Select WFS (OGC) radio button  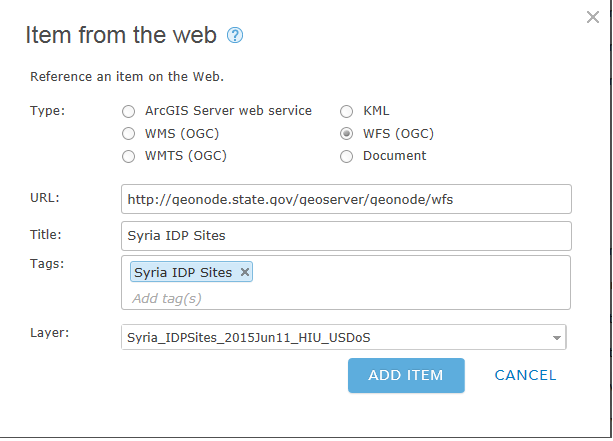pos(346,134)
